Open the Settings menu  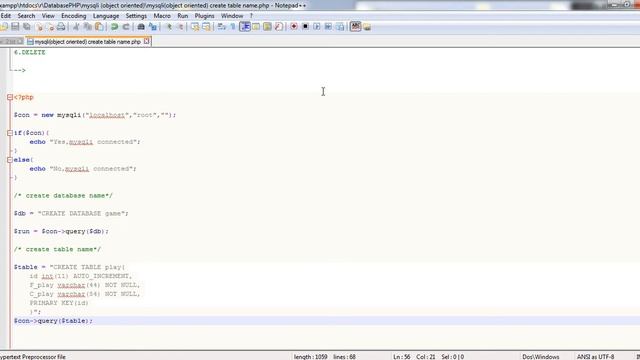(x=136, y=16)
